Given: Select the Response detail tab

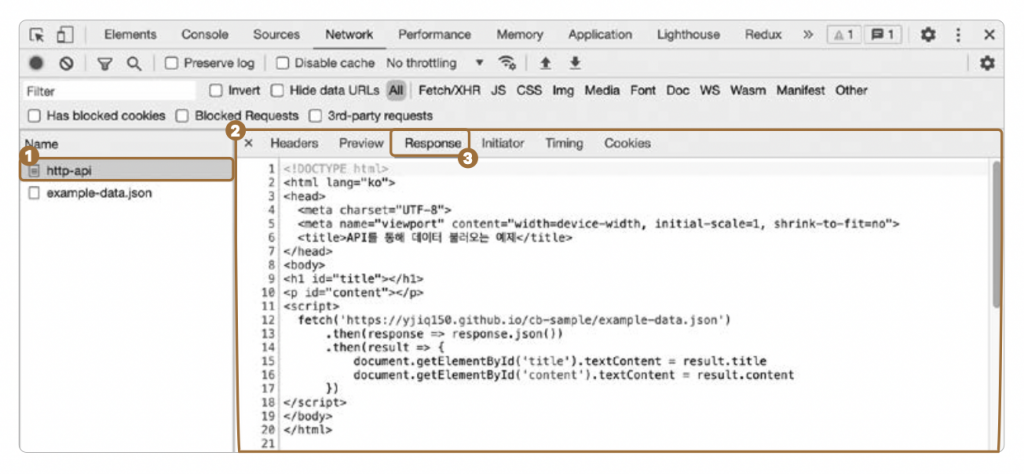Looking at the screenshot, I should tap(432, 143).
